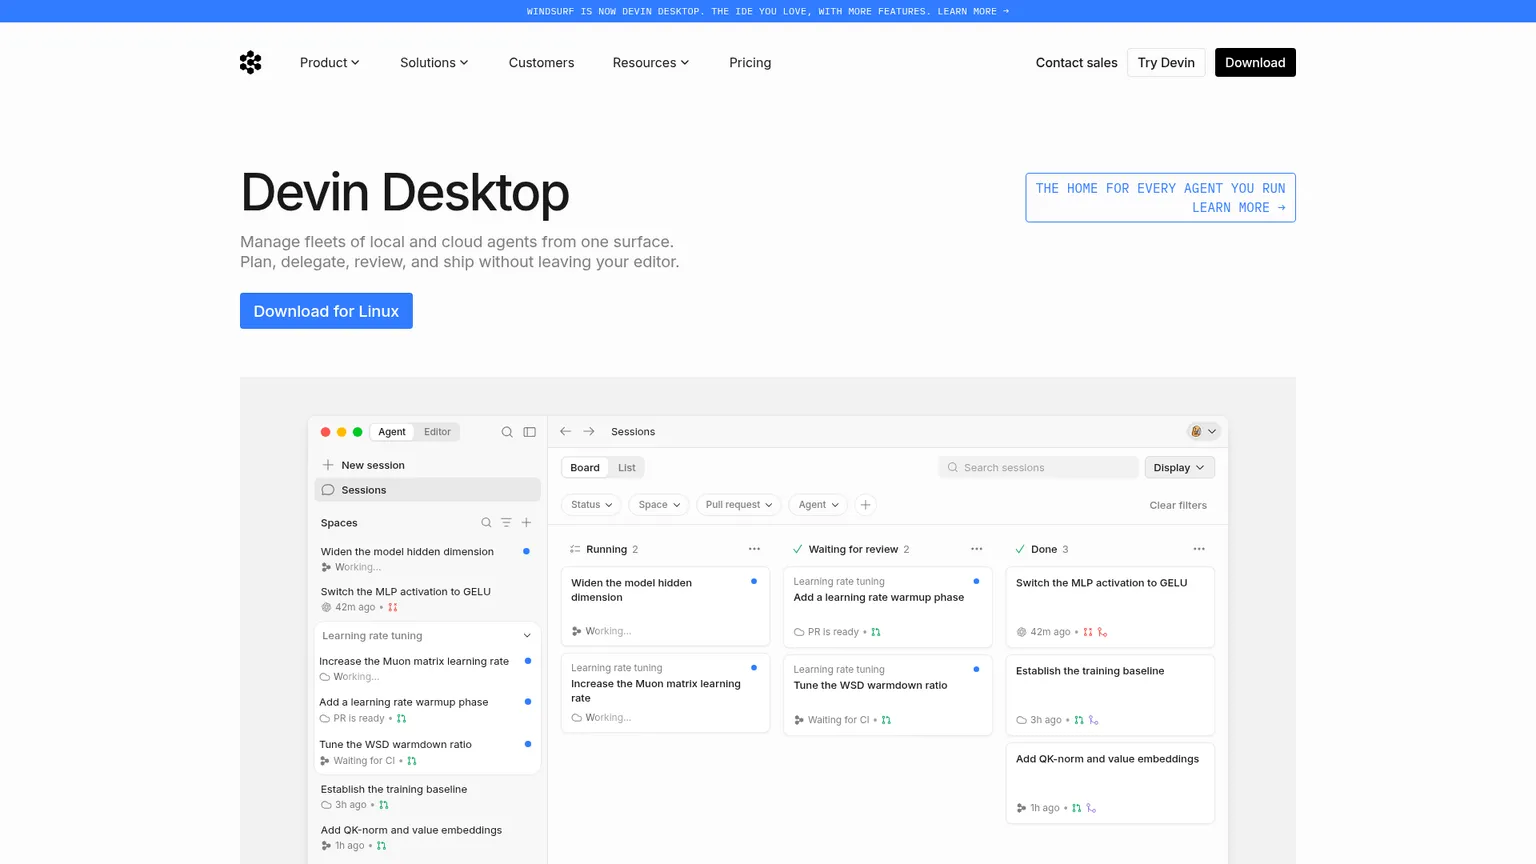Toggle the sidebar panel layout icon

tap(530, 432)
